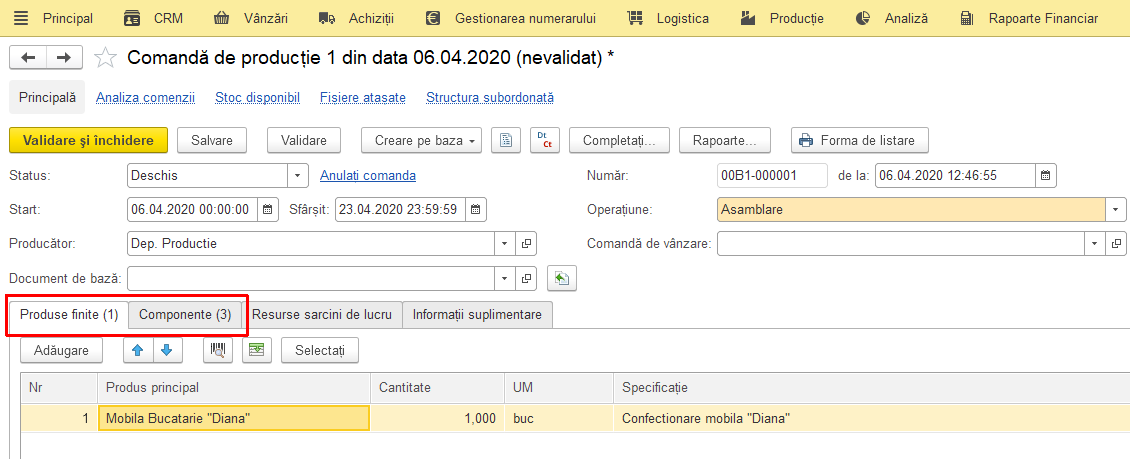Viewport: 1130px width, 459px height.
Task: Open the Fișiere atașate link
Action: (362, 97)
